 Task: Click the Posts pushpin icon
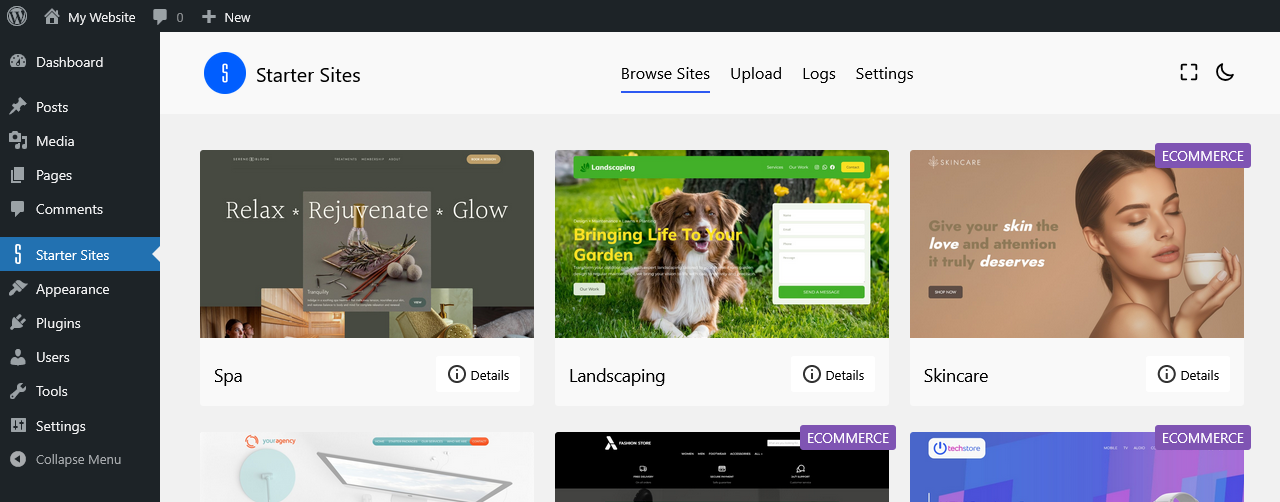point(18,107)
